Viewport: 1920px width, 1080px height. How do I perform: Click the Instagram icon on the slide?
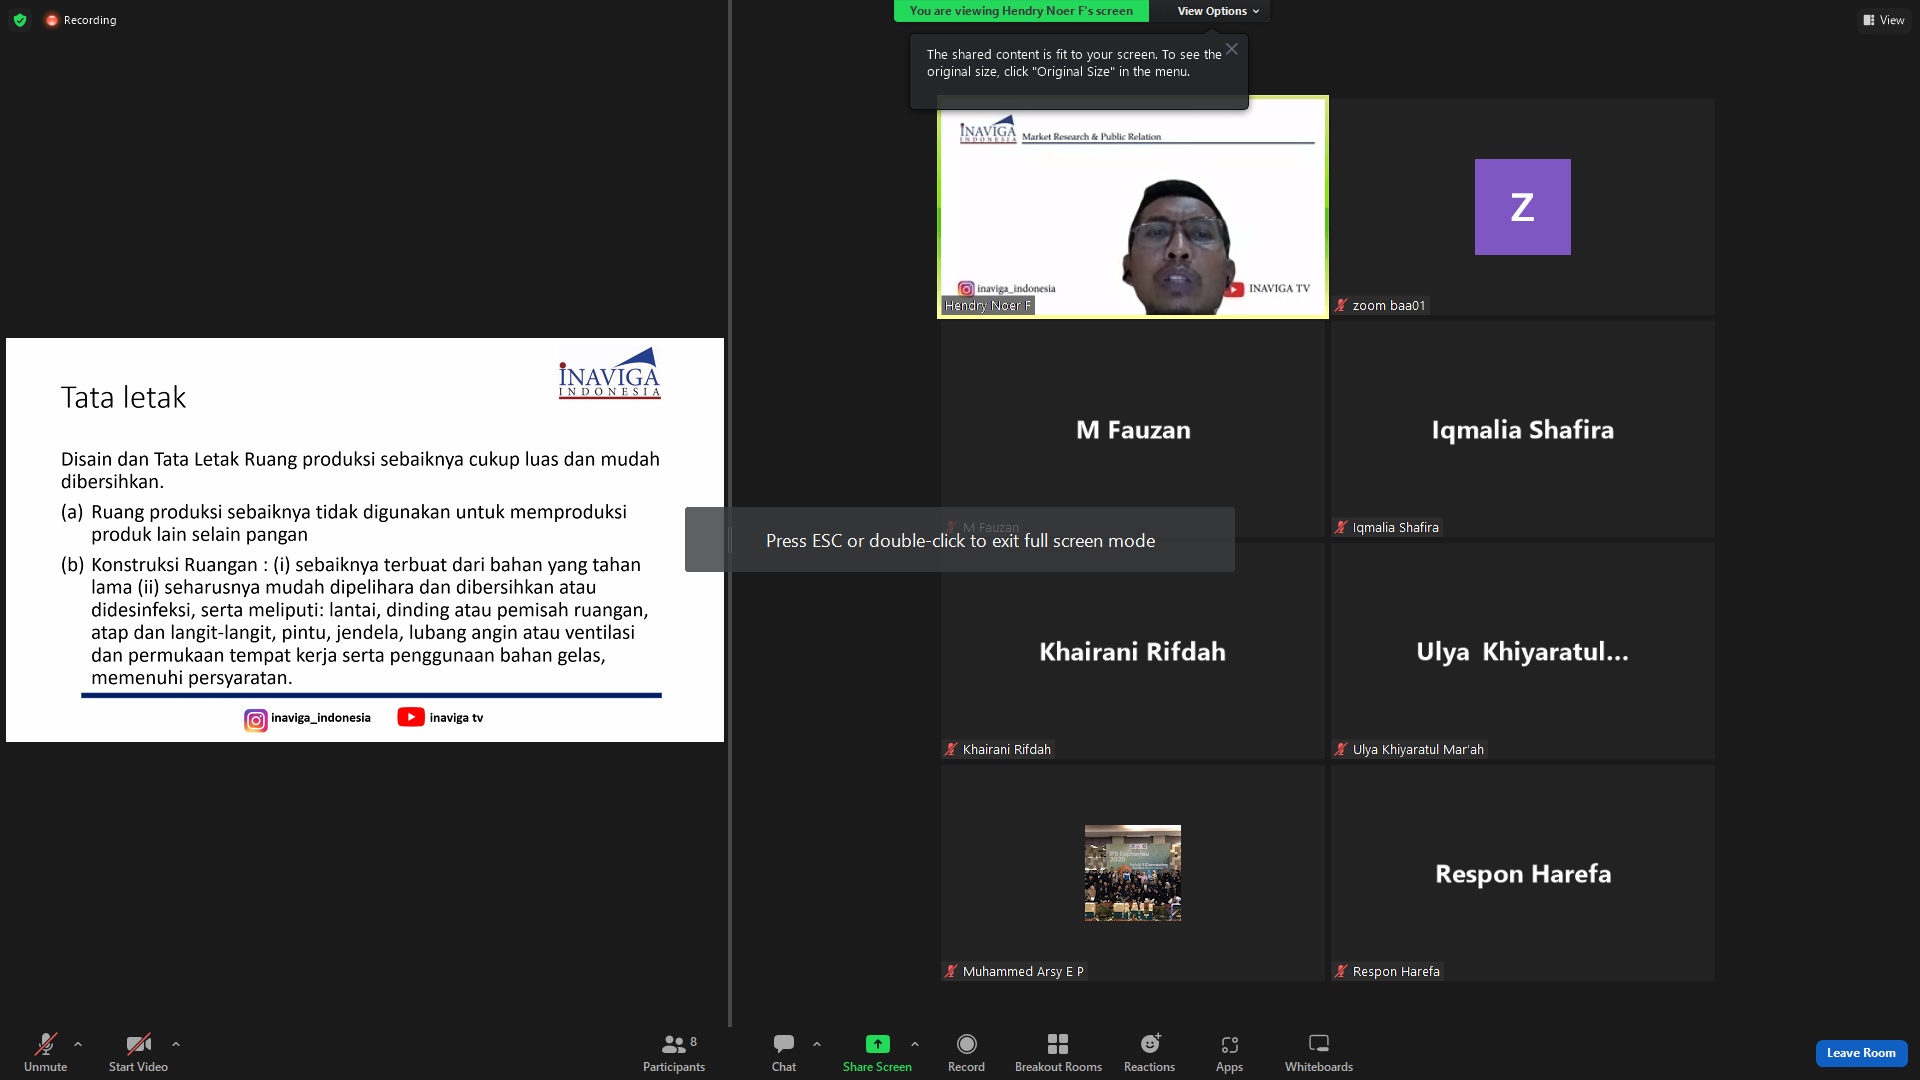[x=256, y=720]
